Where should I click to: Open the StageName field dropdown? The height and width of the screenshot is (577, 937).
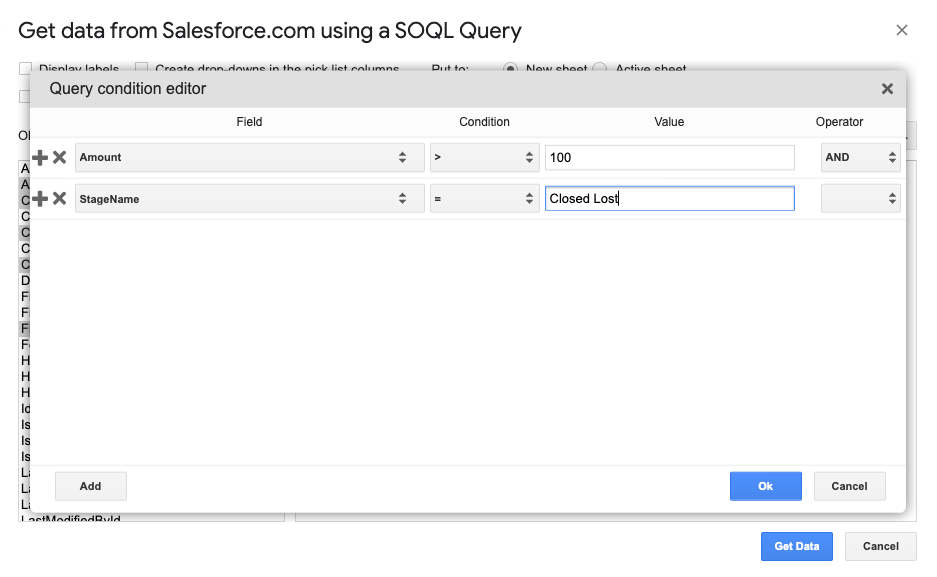pyautogui.click(x=250, y=198)
